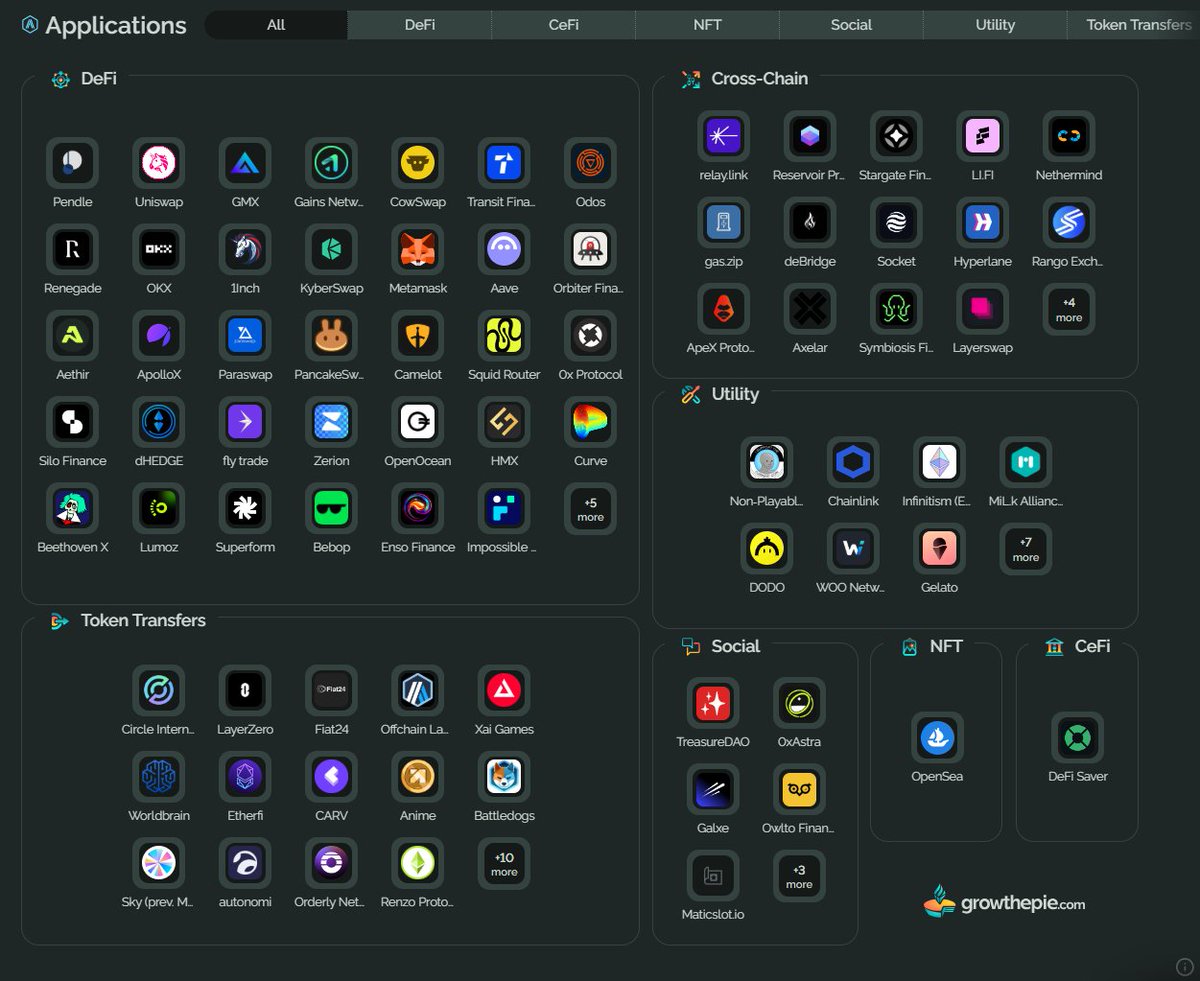Select the deBridge icon
This screenshot has height=981, width=1200.
point(809,222)
